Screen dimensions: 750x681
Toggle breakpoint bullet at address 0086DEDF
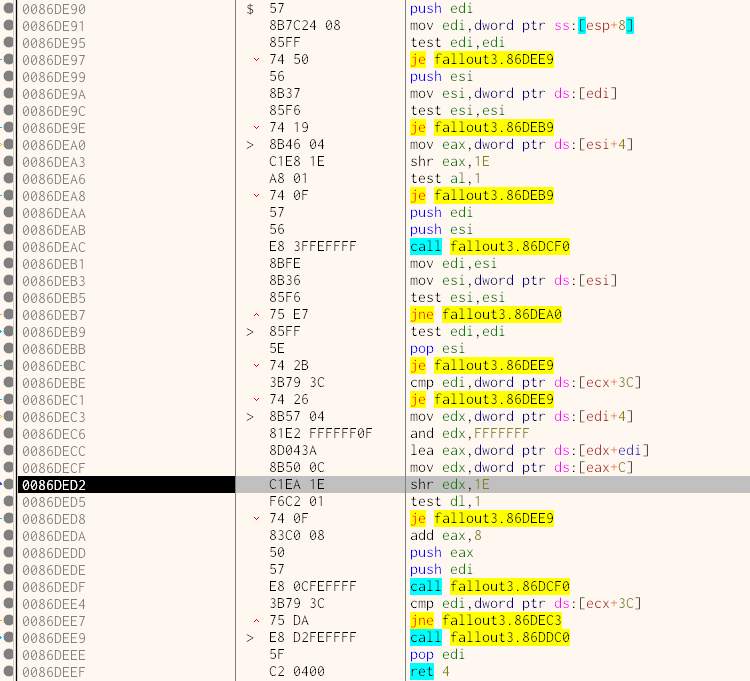pos(8,586)
